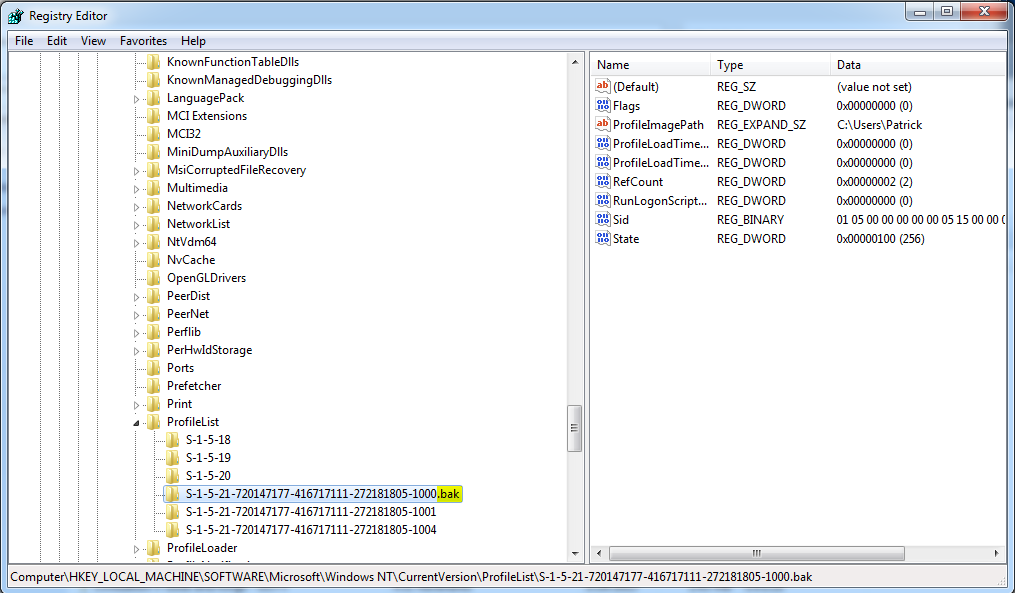Select the S-1-5-21 key ending in 1001
The image size is (1015, 593).
310,512
